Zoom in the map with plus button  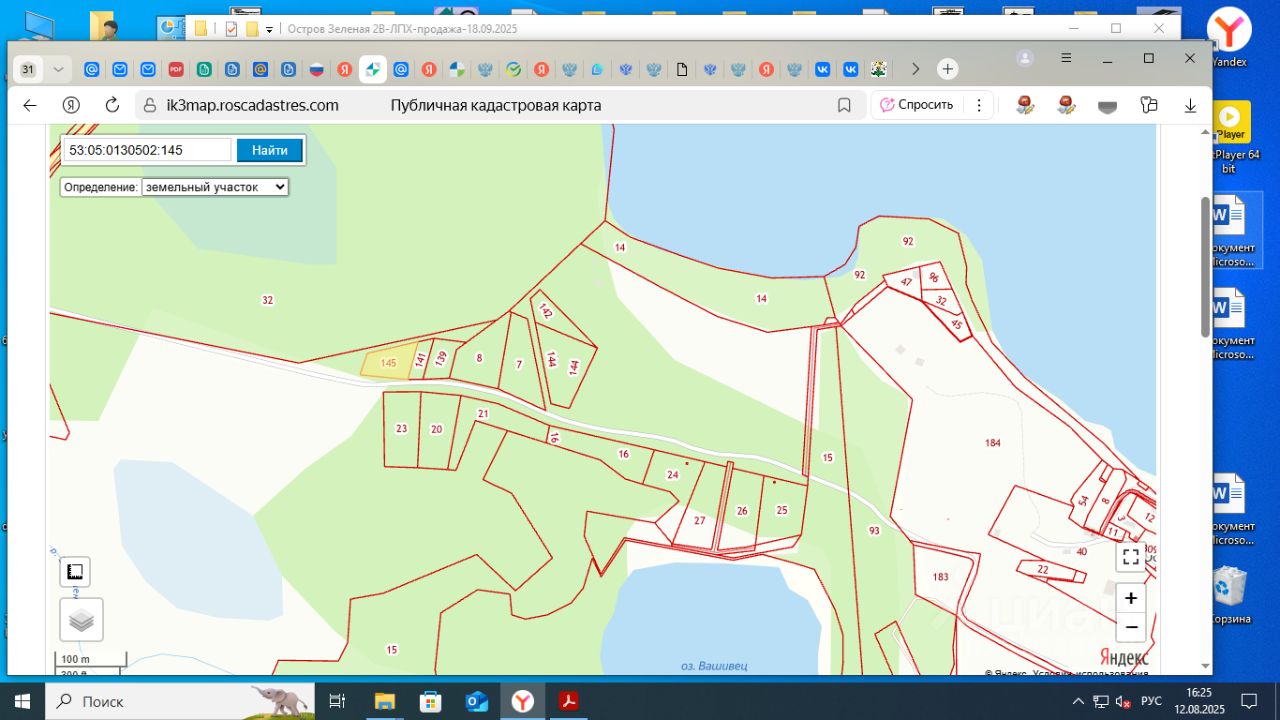pyautogui.click(x=1130, y=598)
